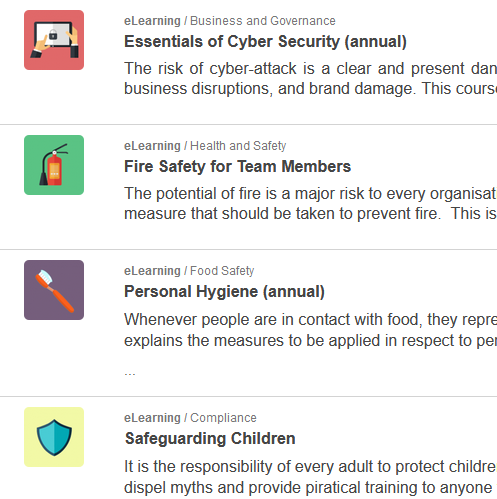Click the Food Safety category label
This screenshot has width=497, height=499.
pos(222,271)
